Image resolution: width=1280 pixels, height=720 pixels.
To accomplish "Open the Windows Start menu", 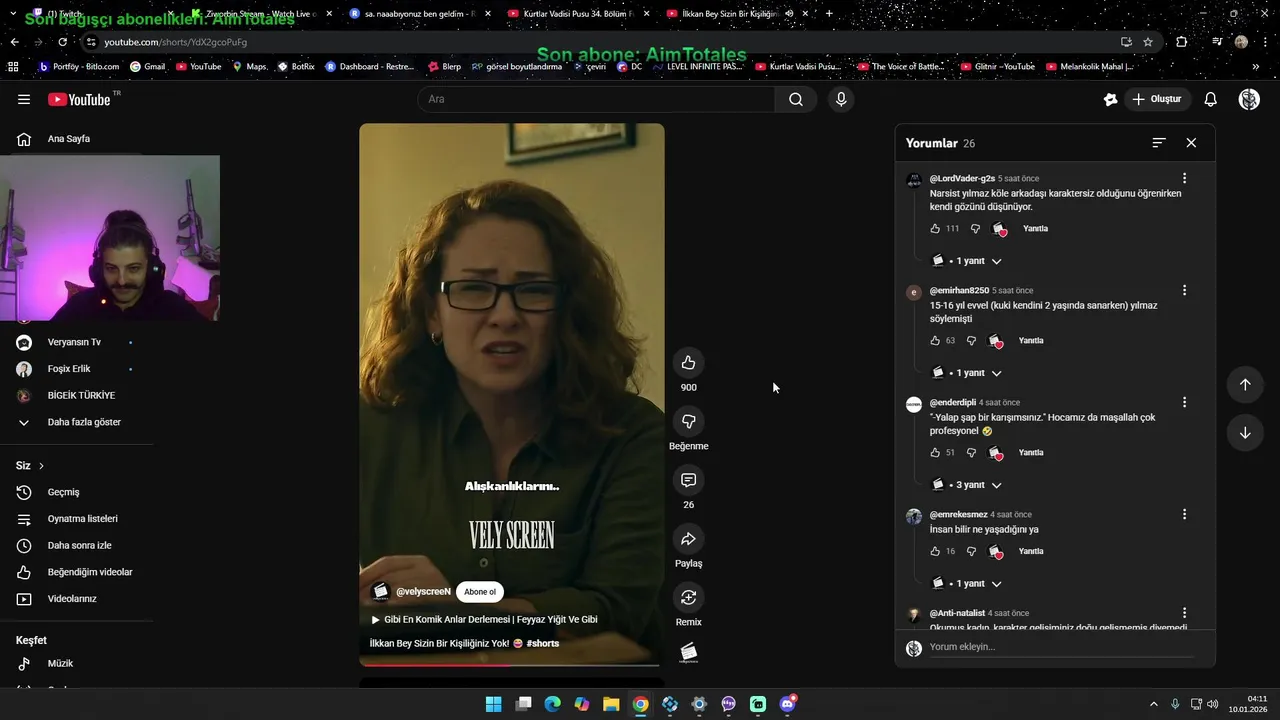I will click(x=494, y=704).
